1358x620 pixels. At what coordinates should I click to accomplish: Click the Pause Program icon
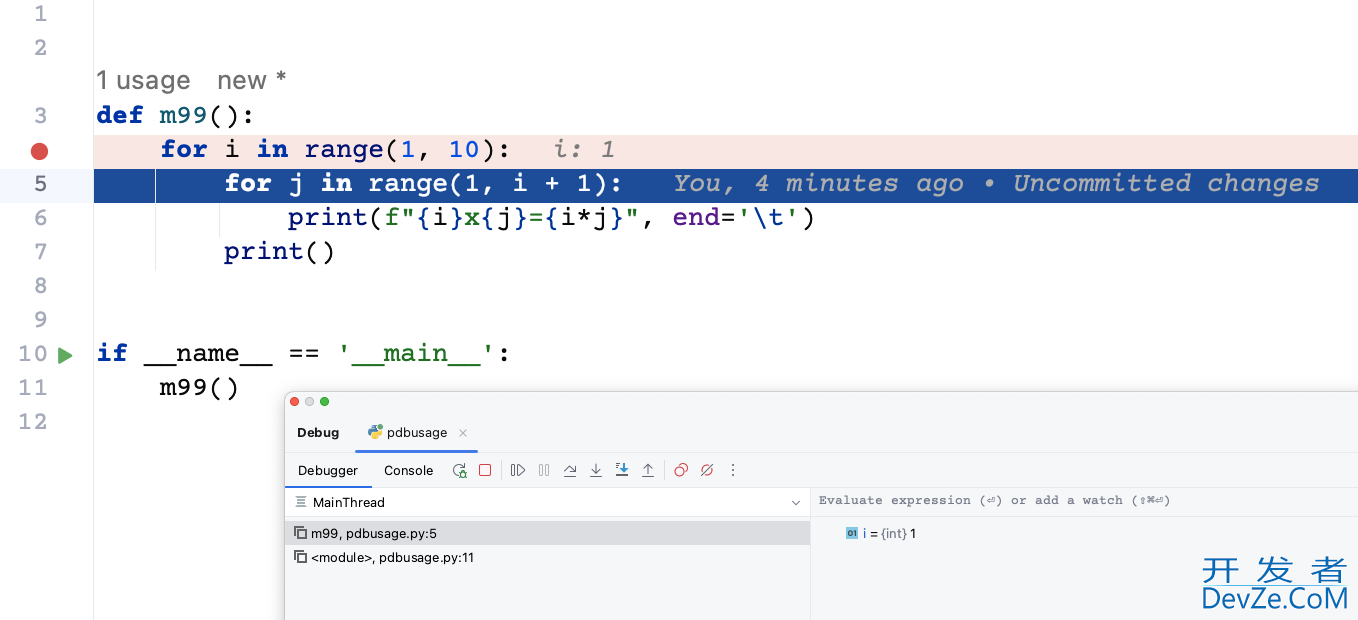[544, 470]
